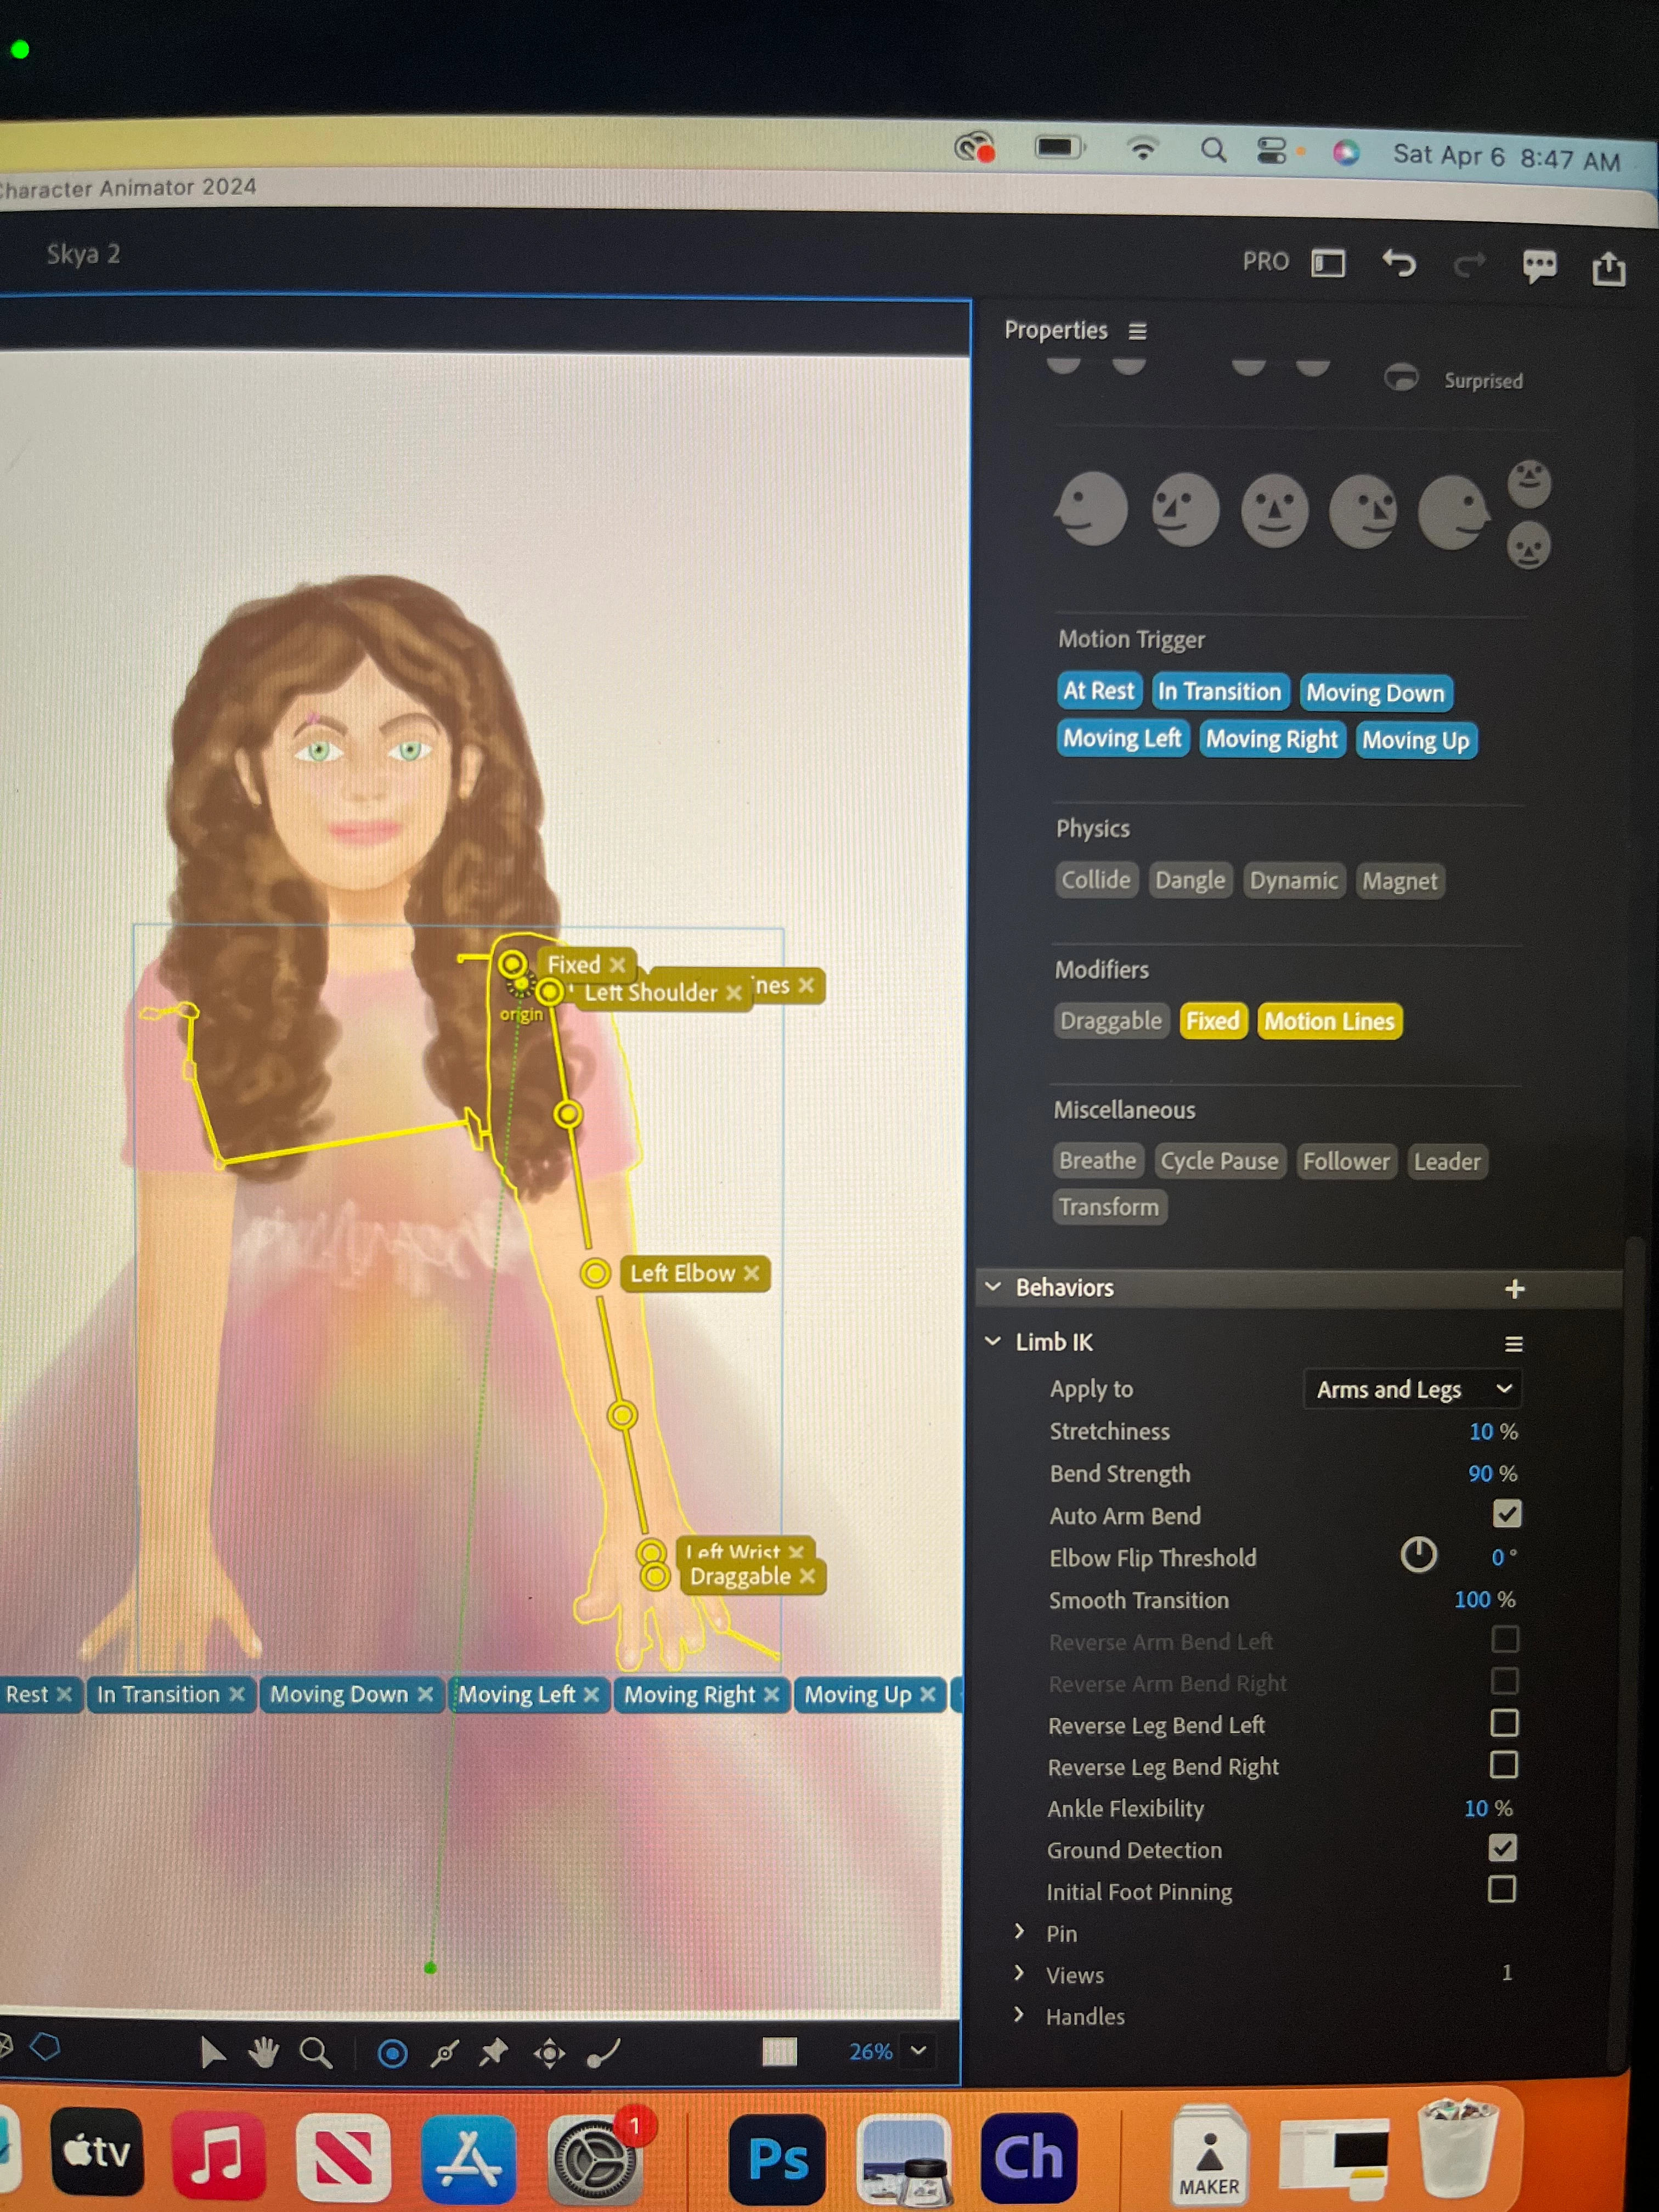Open the Limb IK behavior menu
Image resolution: width=1659 pixels, height=2212 pixels.
1513,1344
